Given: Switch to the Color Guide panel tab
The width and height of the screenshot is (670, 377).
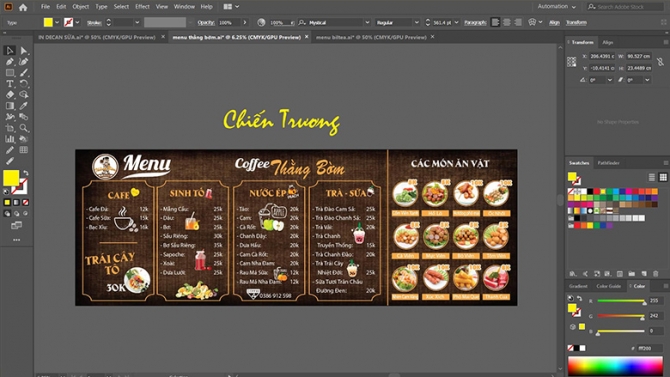Looking at the screenshot, I should (608, 286).
